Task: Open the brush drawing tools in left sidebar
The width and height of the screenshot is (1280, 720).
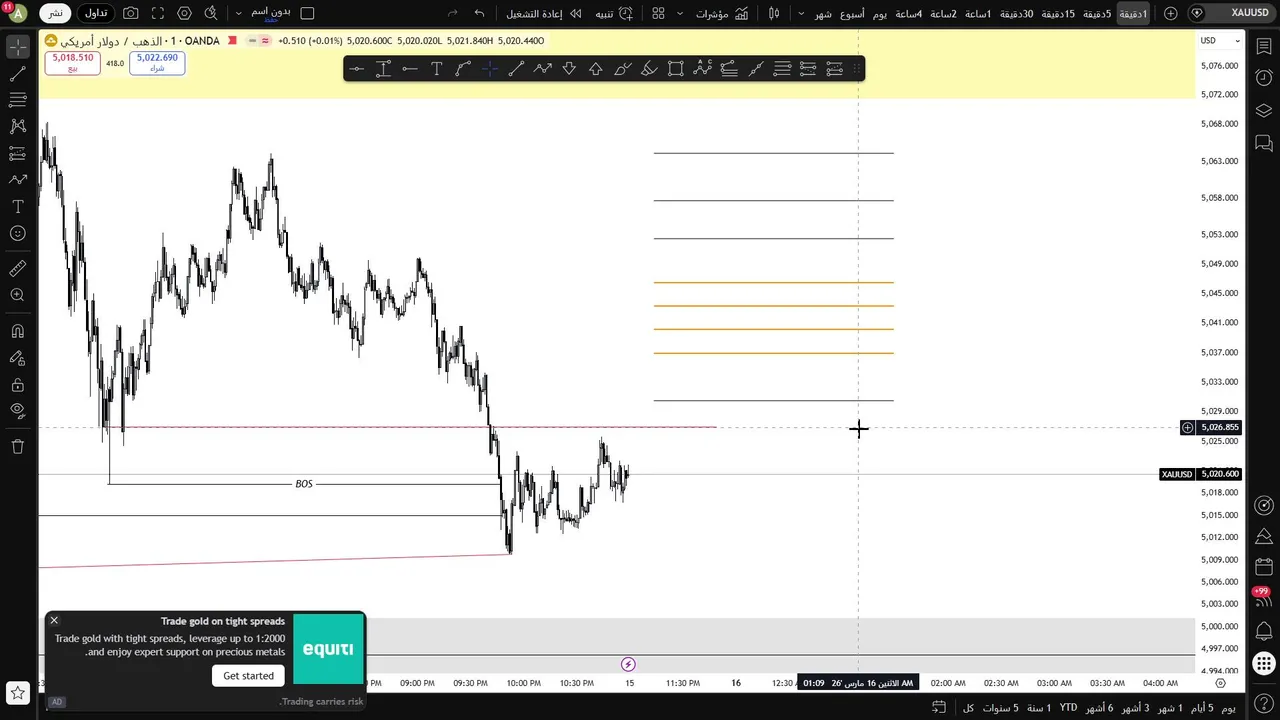Action: tap(17, 180)
